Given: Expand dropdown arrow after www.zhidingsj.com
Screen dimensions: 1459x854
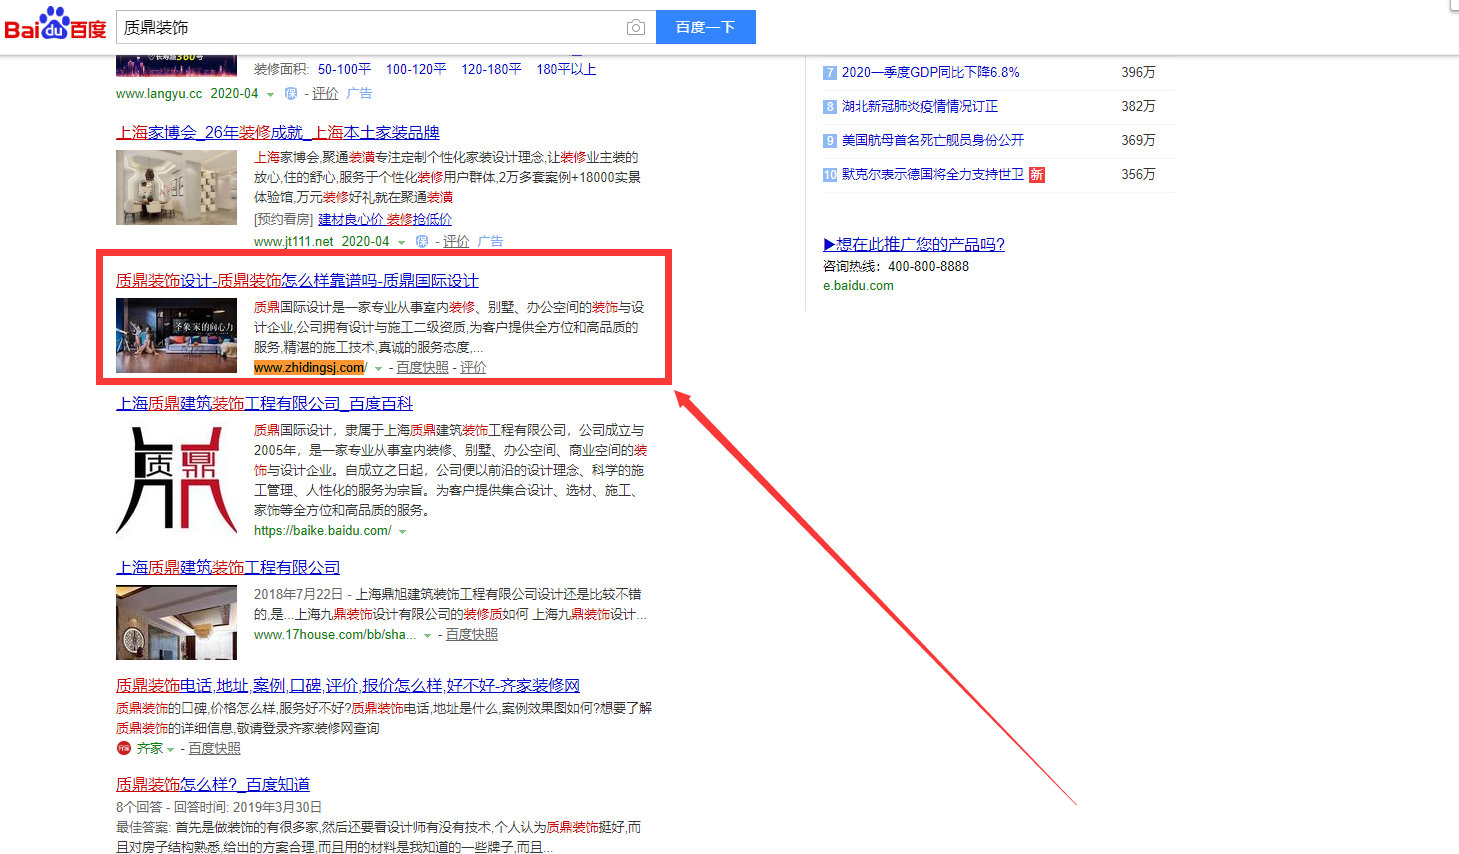Looking at the screenshot, I should pos(378,369).
